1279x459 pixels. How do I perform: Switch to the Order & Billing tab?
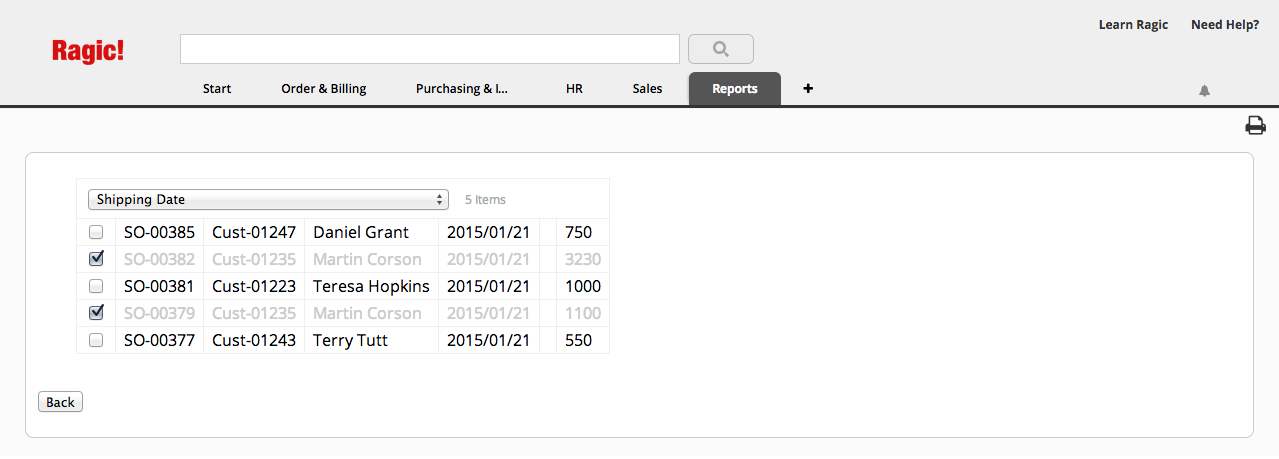click(x=323, y=88)
